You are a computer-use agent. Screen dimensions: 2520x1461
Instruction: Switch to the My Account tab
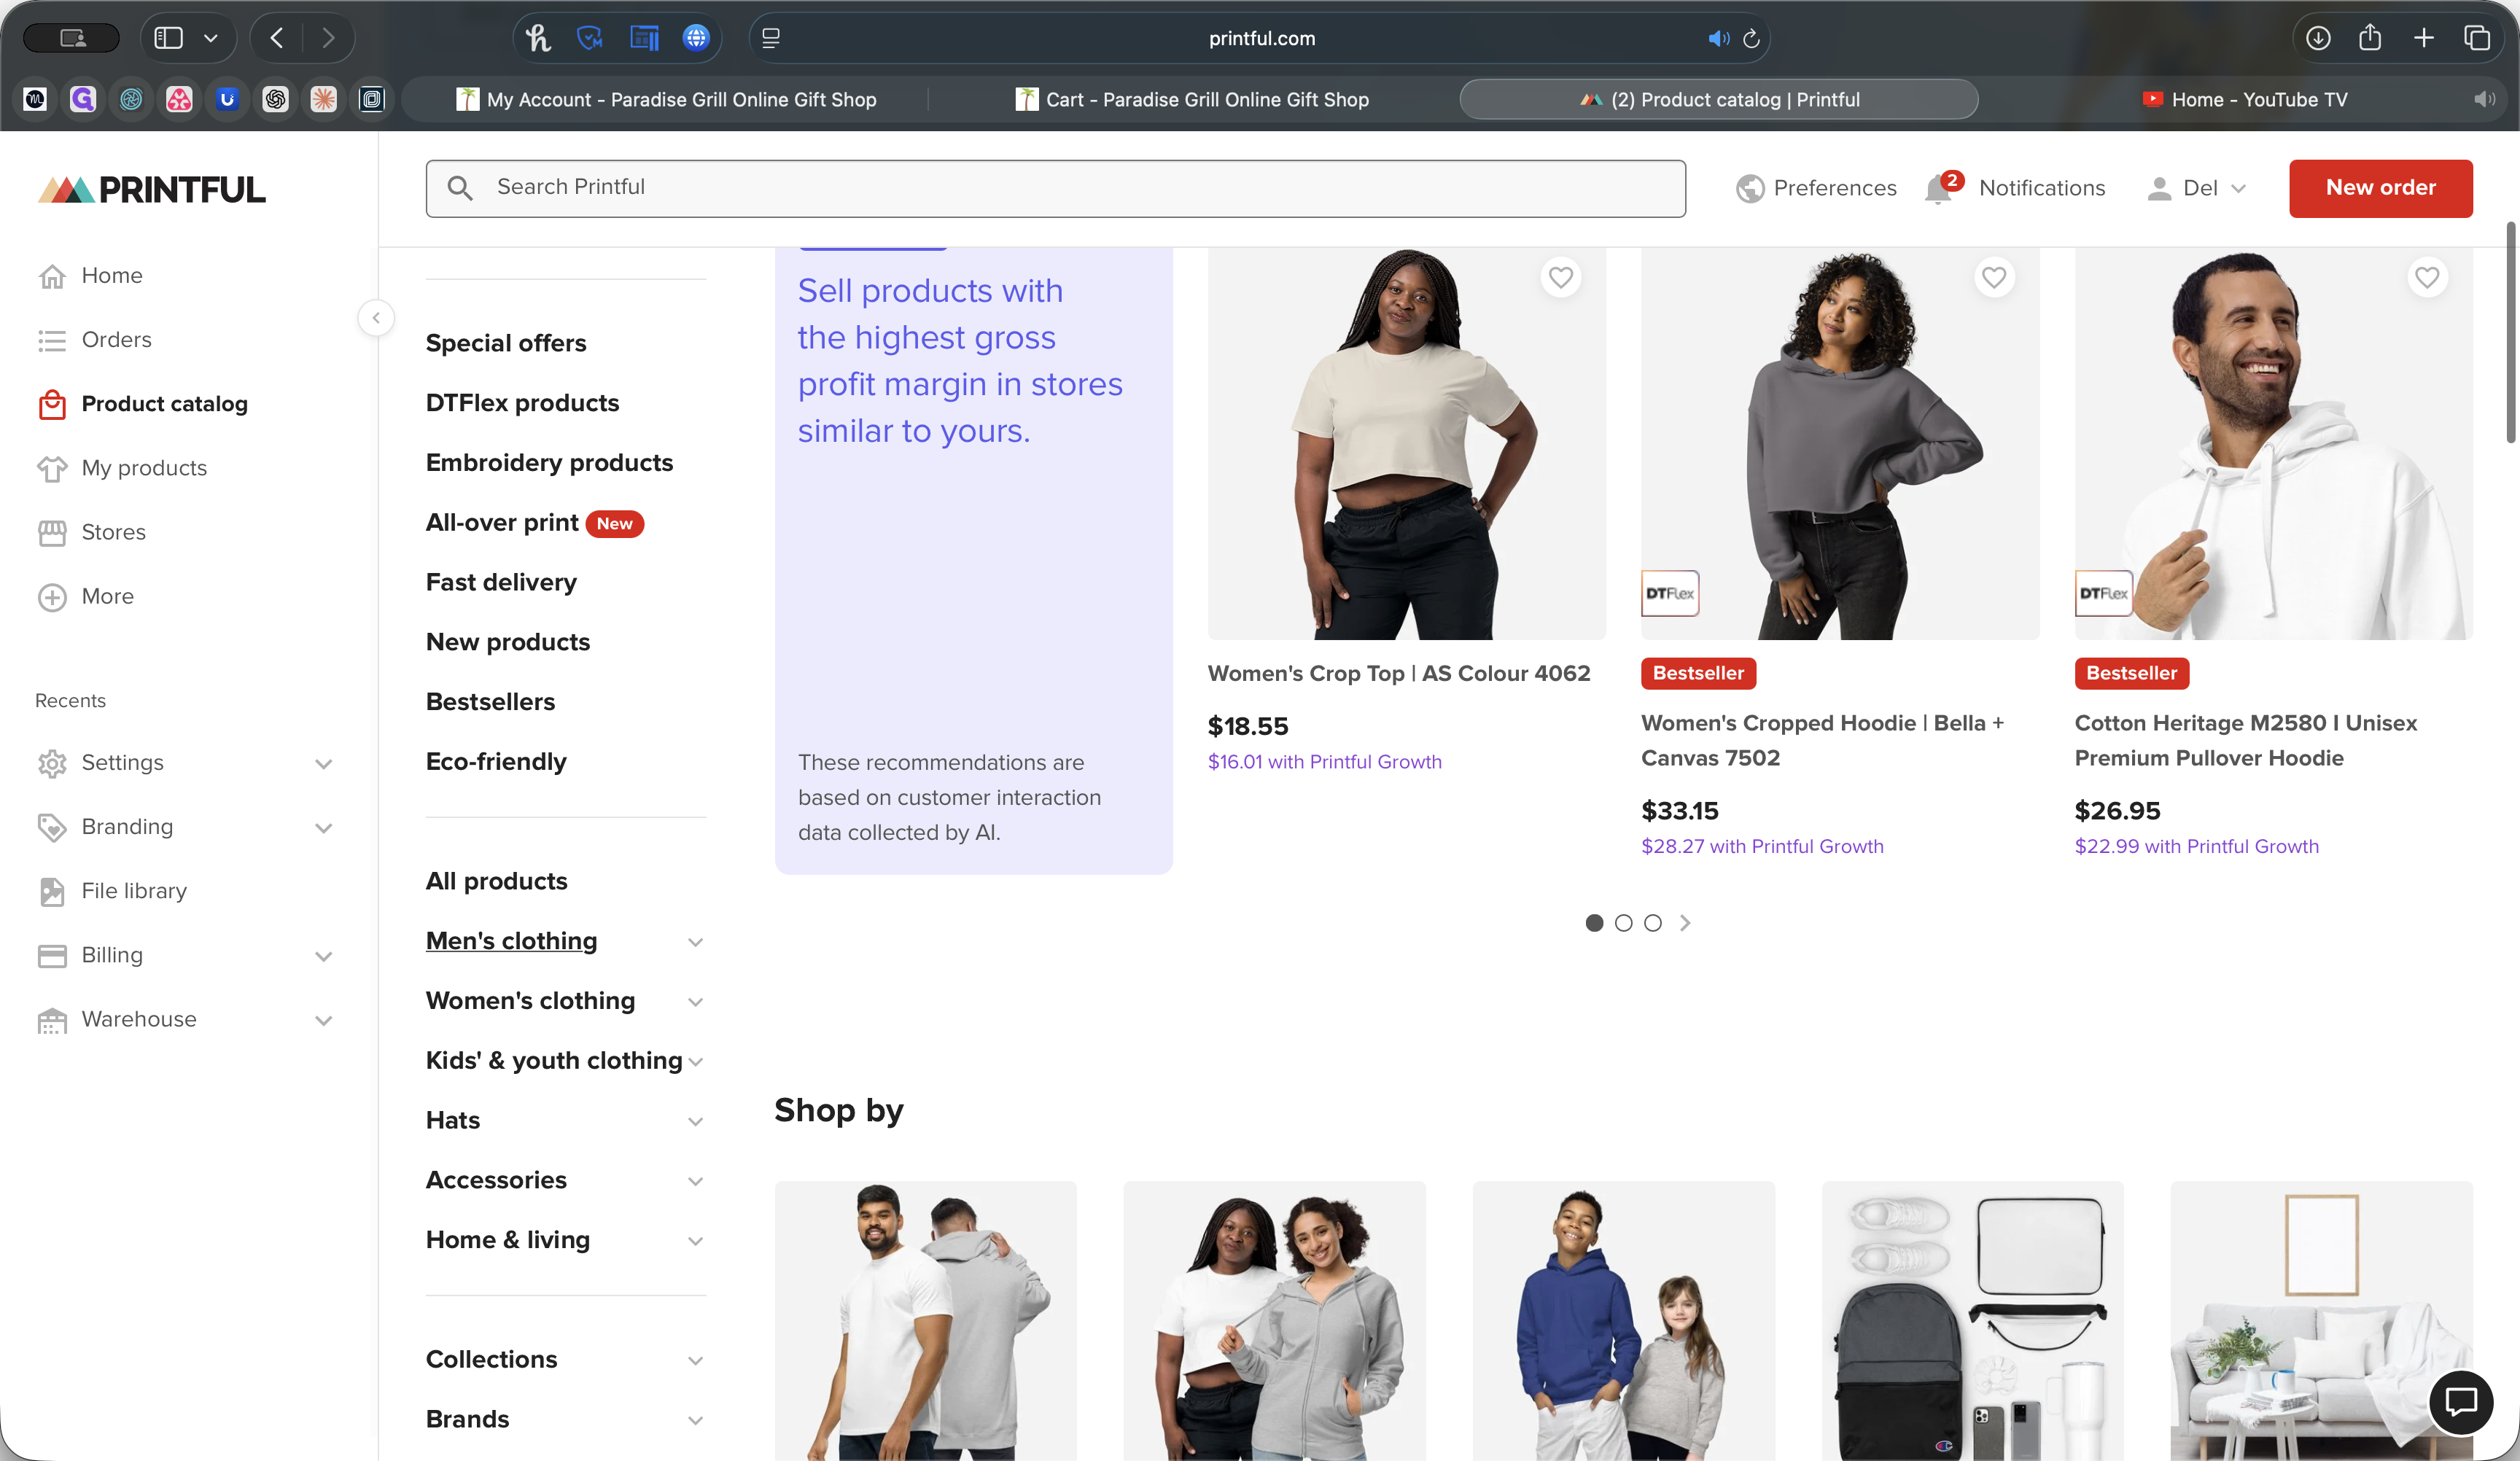tap(666, 99)
